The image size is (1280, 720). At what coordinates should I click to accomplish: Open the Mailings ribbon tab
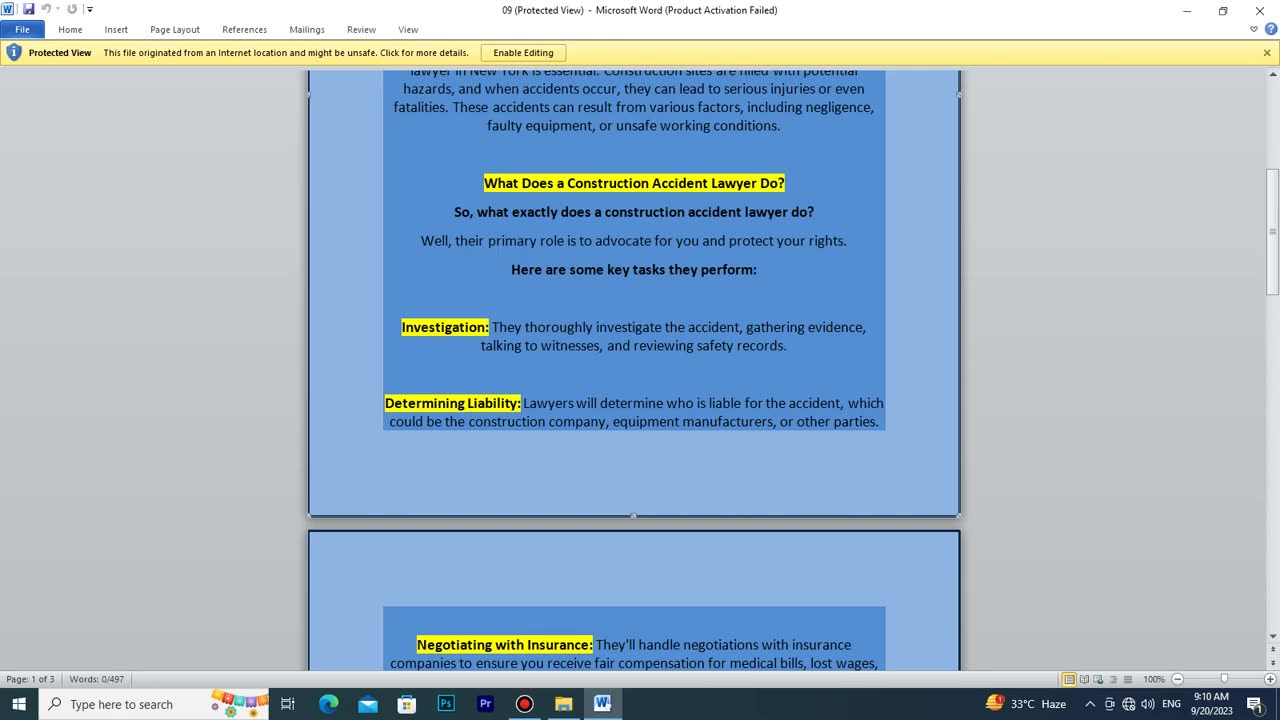pos(307,30)
